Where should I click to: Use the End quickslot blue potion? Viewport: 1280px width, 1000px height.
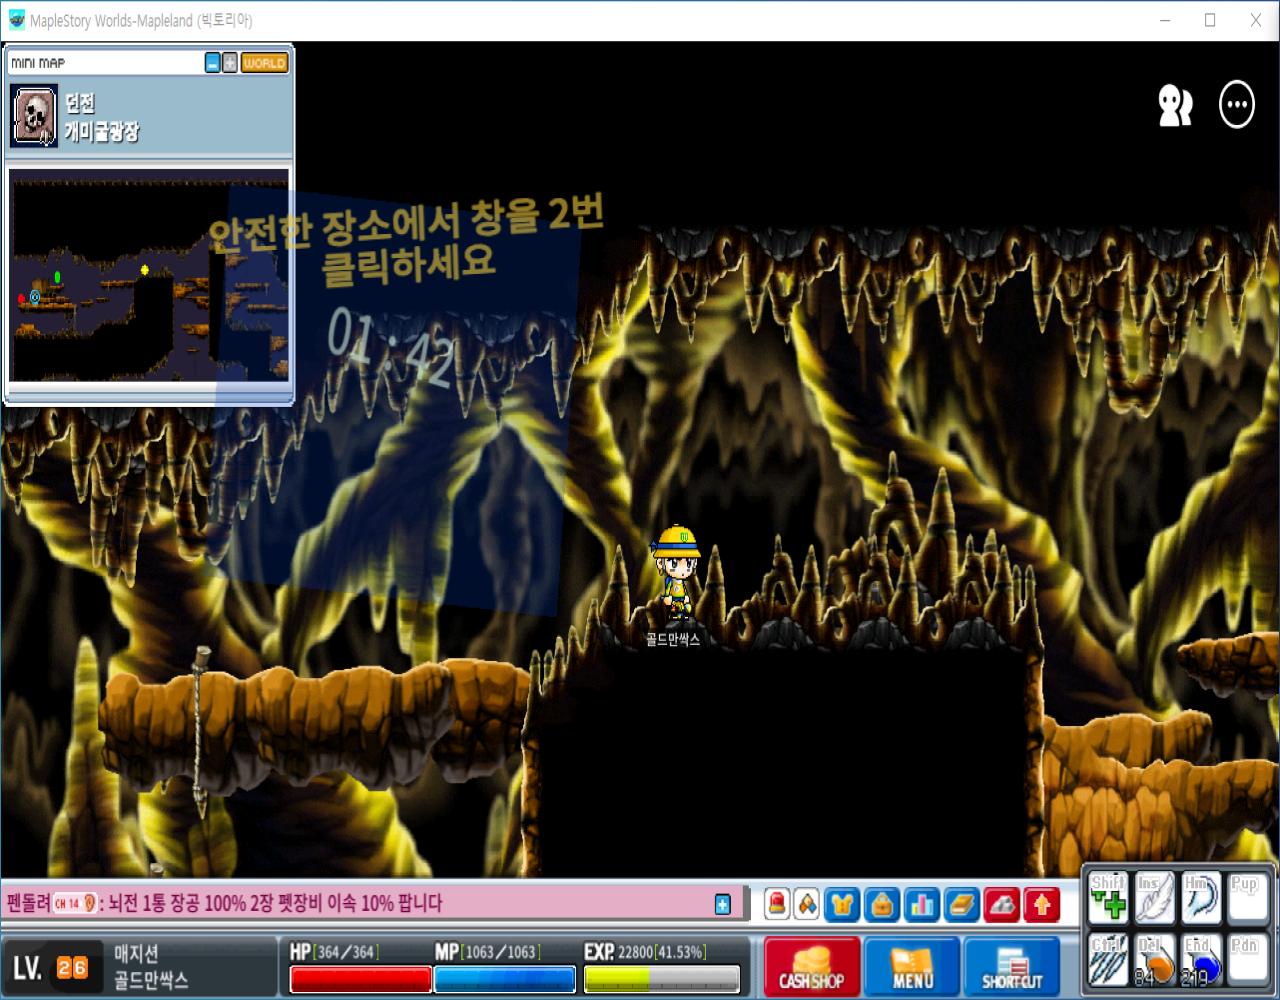coord(1201,958)
